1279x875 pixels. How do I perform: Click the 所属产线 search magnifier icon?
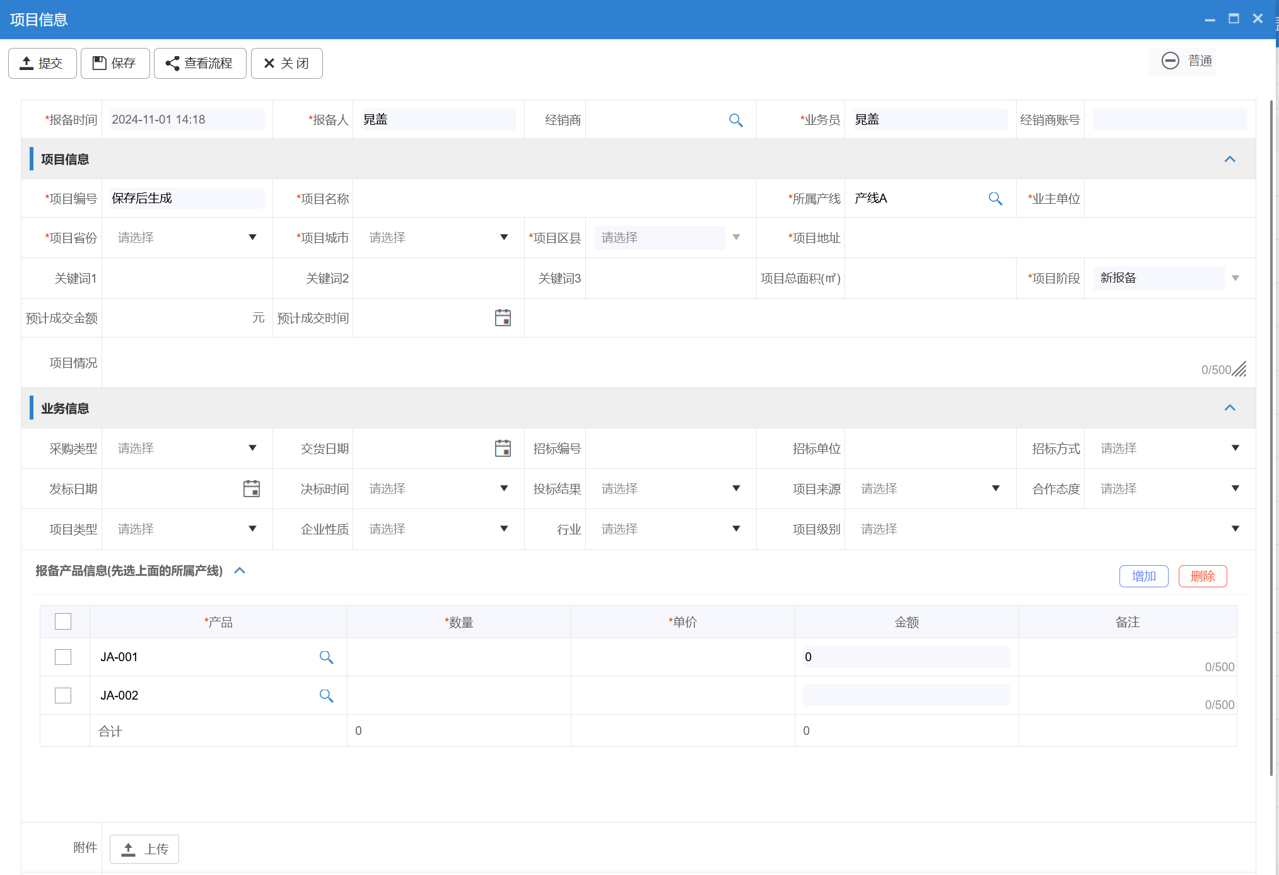(995, 199)
